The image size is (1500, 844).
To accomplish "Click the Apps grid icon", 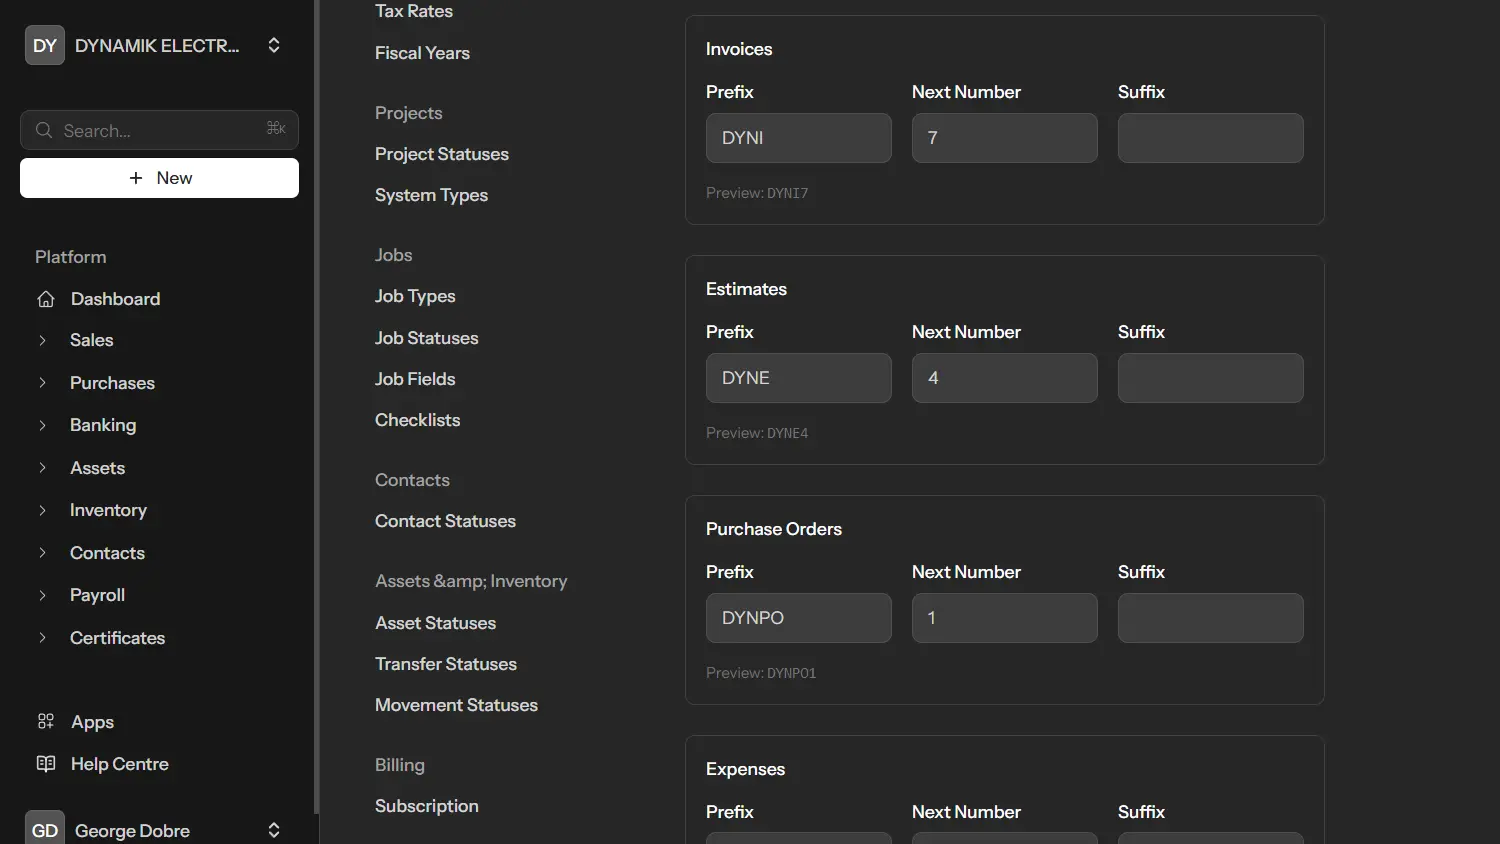I will pyautogui.click(x=46, y=721).
